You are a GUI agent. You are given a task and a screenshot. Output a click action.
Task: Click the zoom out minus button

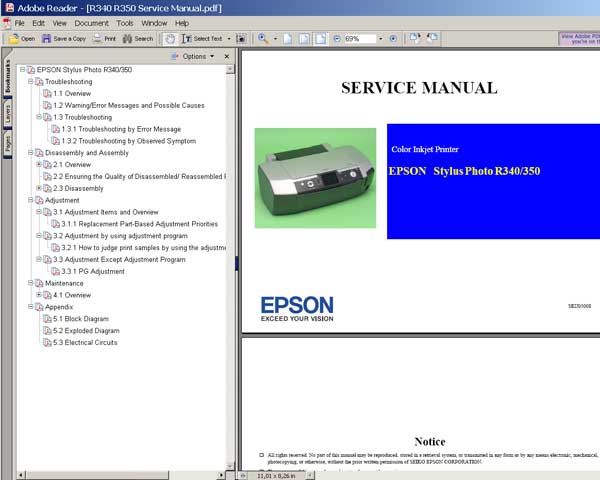point(337,39)
